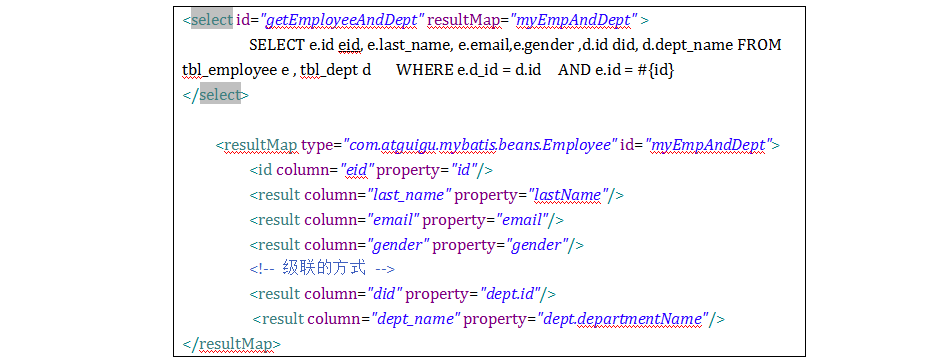Click the property value "id" in the id row
This screenshot has height=364, width=948.
[x=464, y=170]
